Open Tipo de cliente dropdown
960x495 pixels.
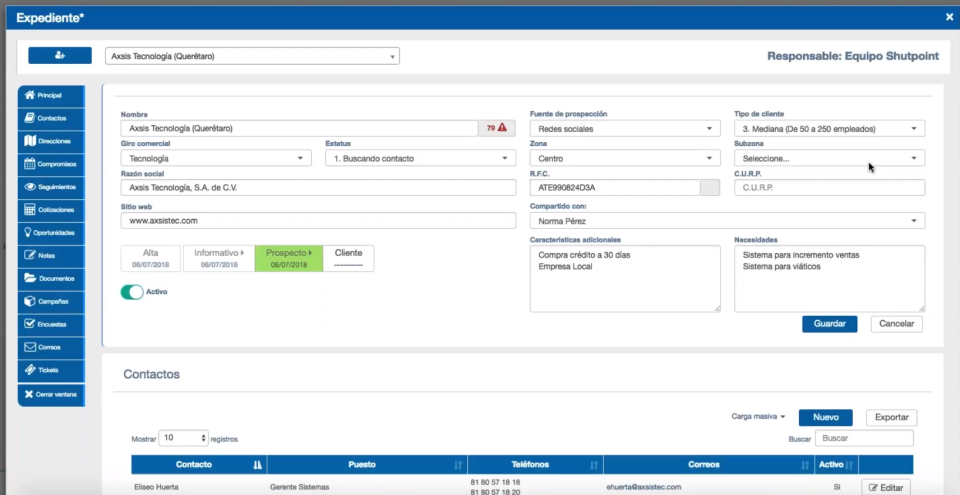[x=830, y=129]
